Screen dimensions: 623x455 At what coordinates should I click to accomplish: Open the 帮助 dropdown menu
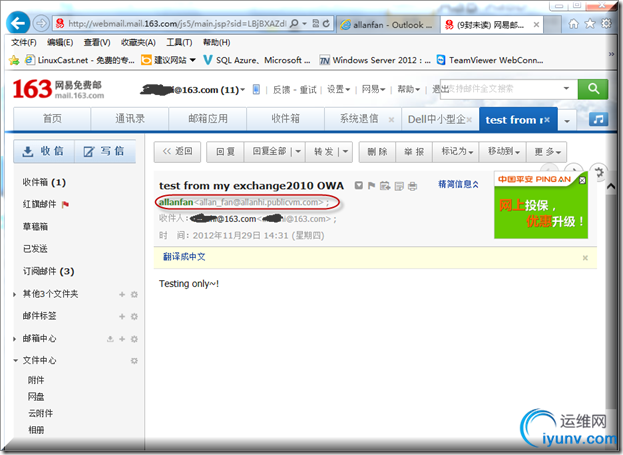[409, 89]
